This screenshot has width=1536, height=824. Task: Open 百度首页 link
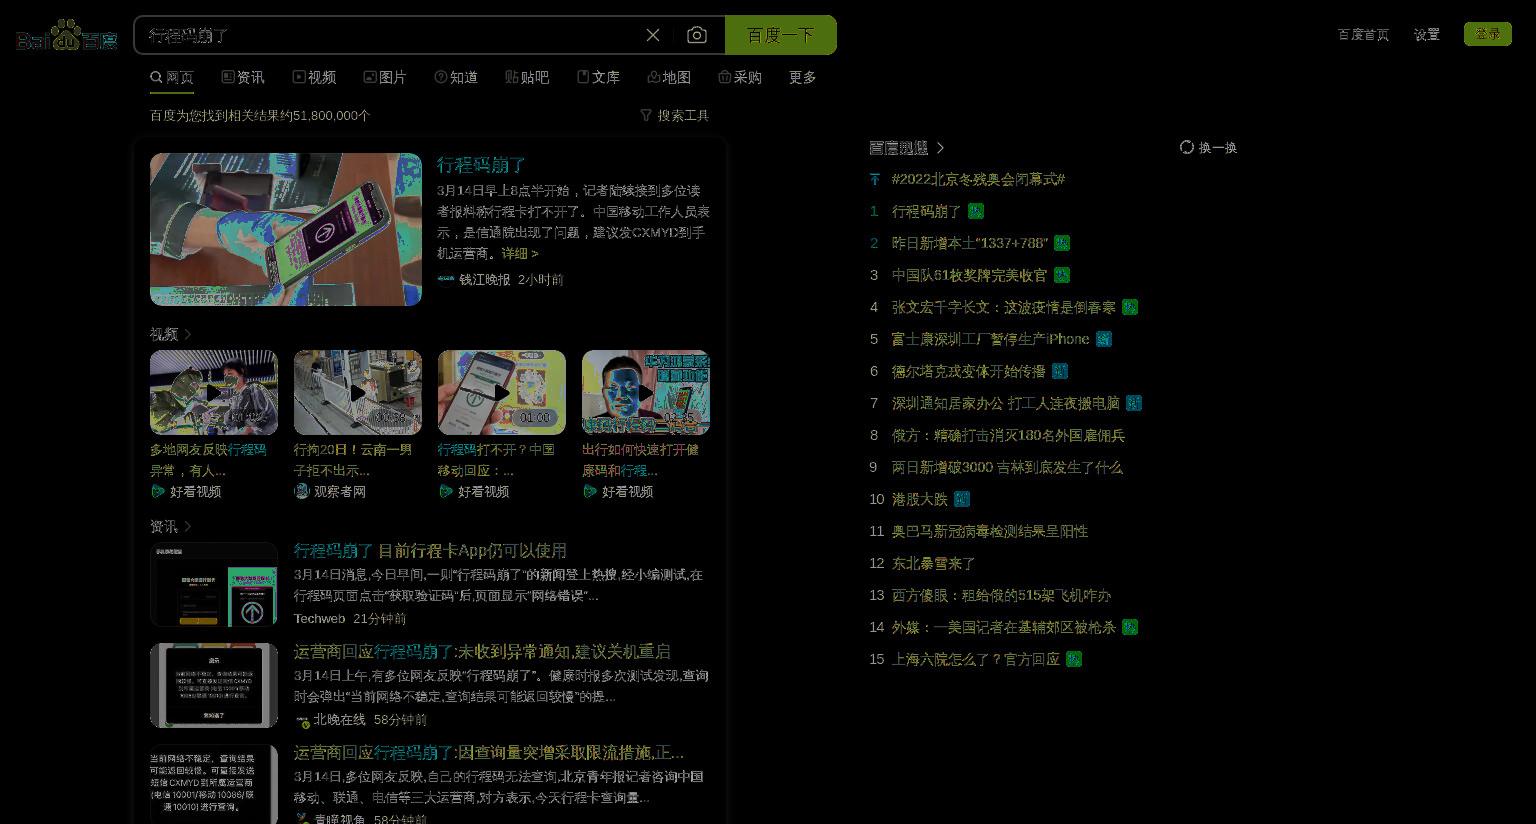pyautogui.click(x=1363, y=34)
